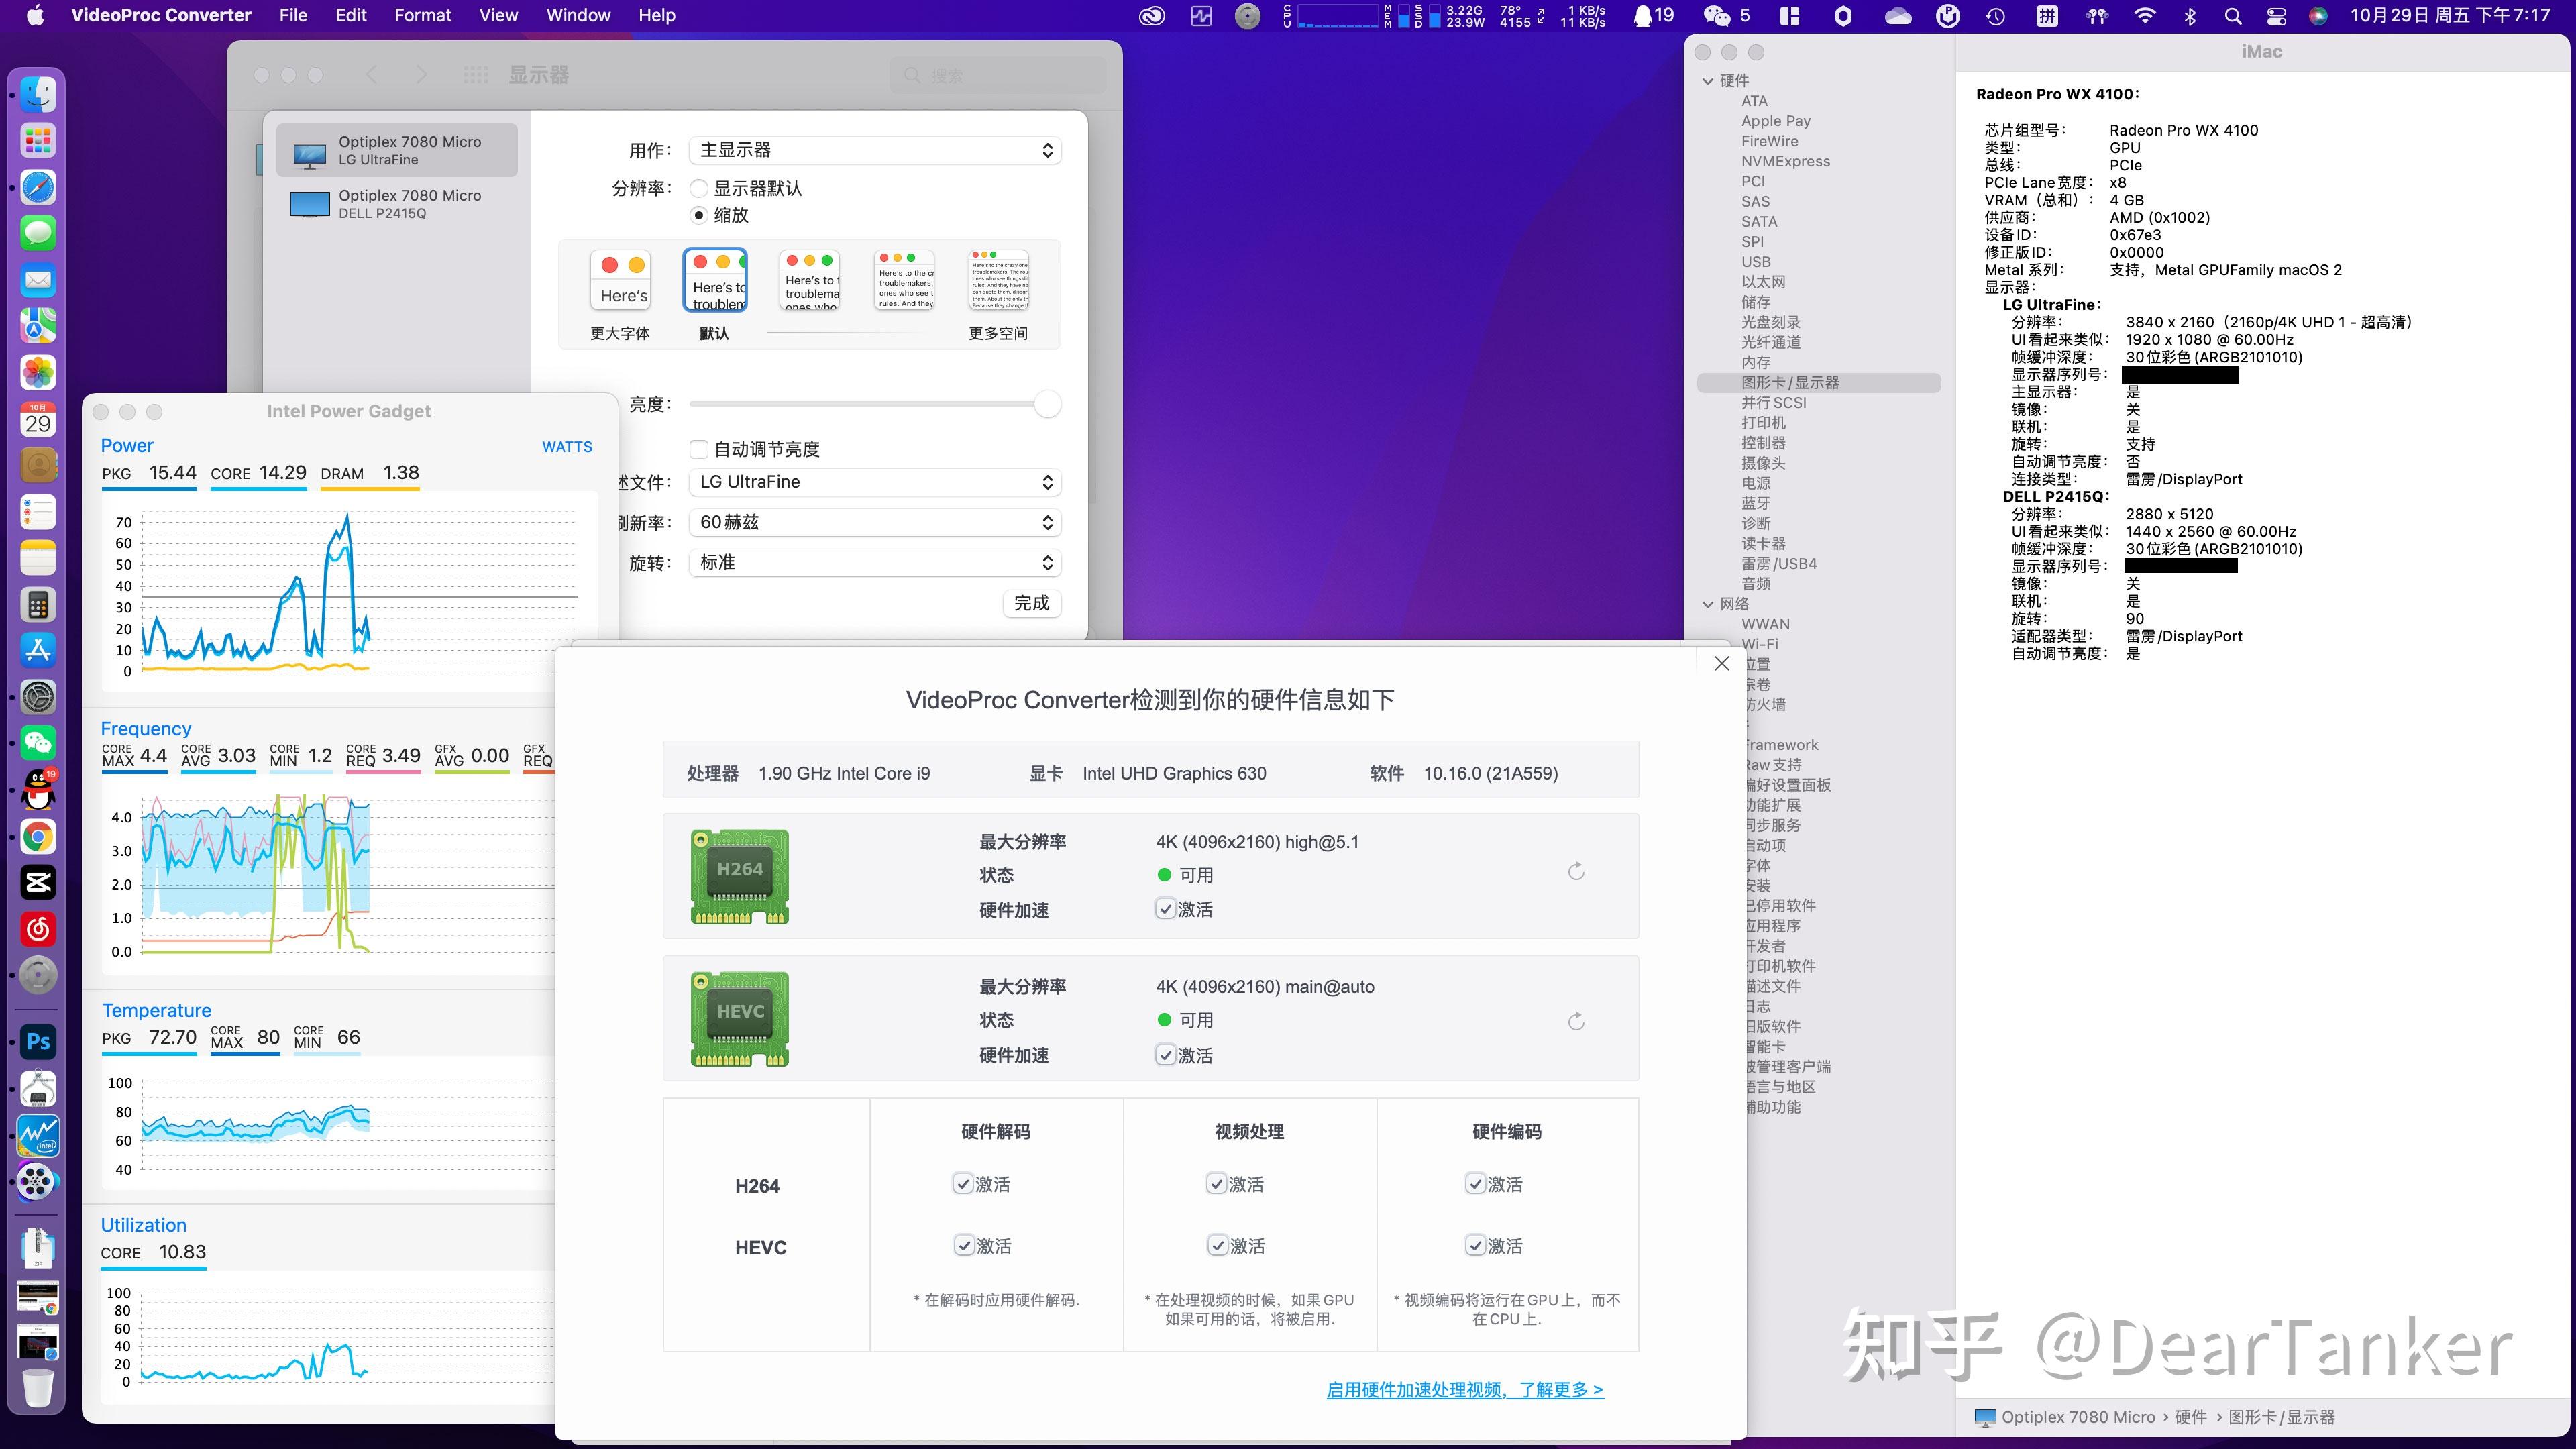Open NetEase Music red icon in dock
2576x1449 pixels.
tap(38, 929)
